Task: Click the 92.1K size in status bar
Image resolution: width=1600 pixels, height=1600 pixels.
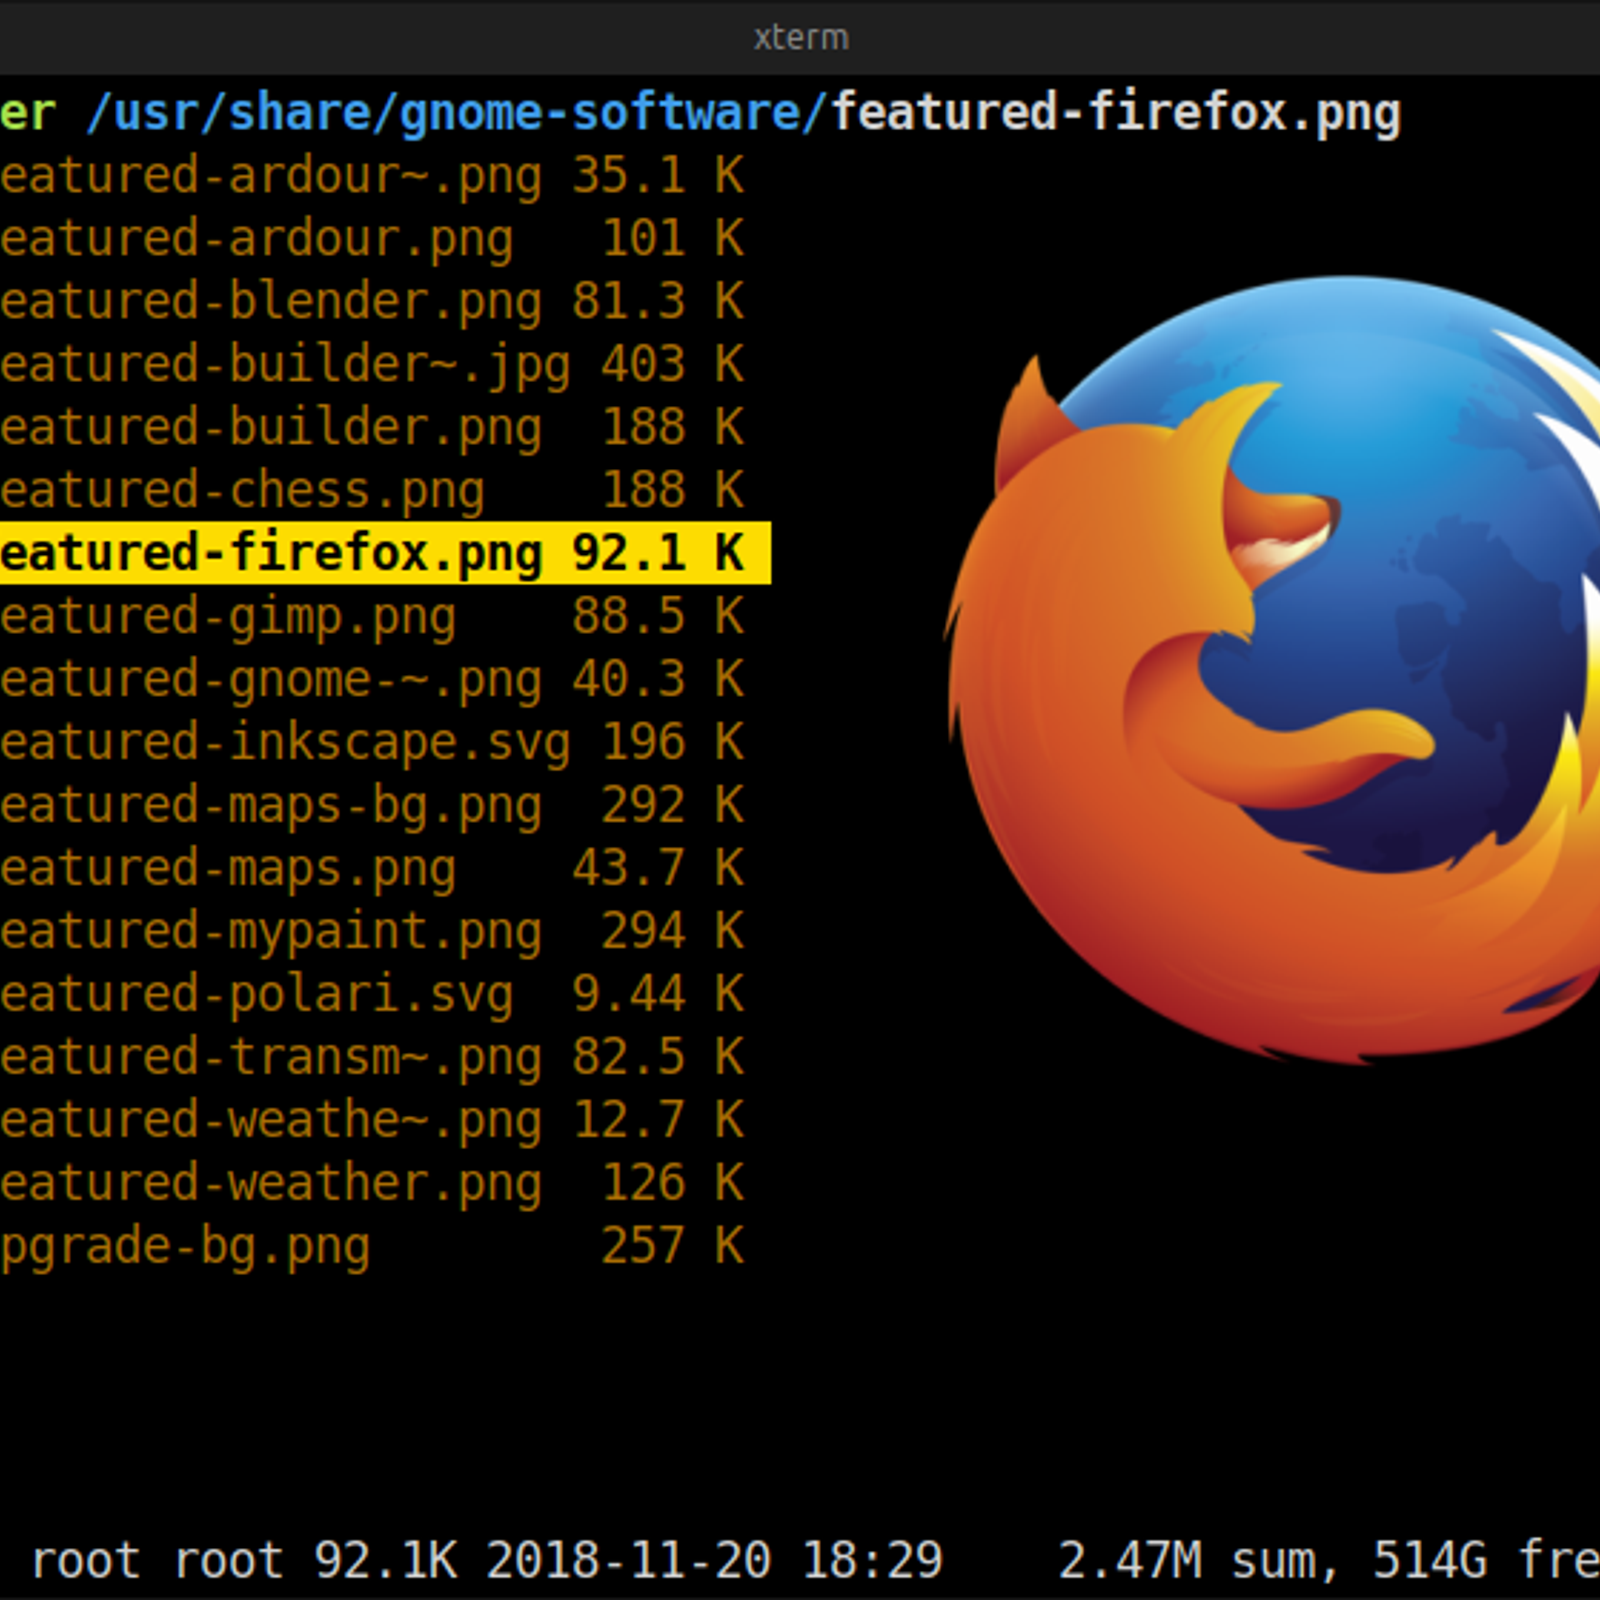Action: (x=386, y=1561)
